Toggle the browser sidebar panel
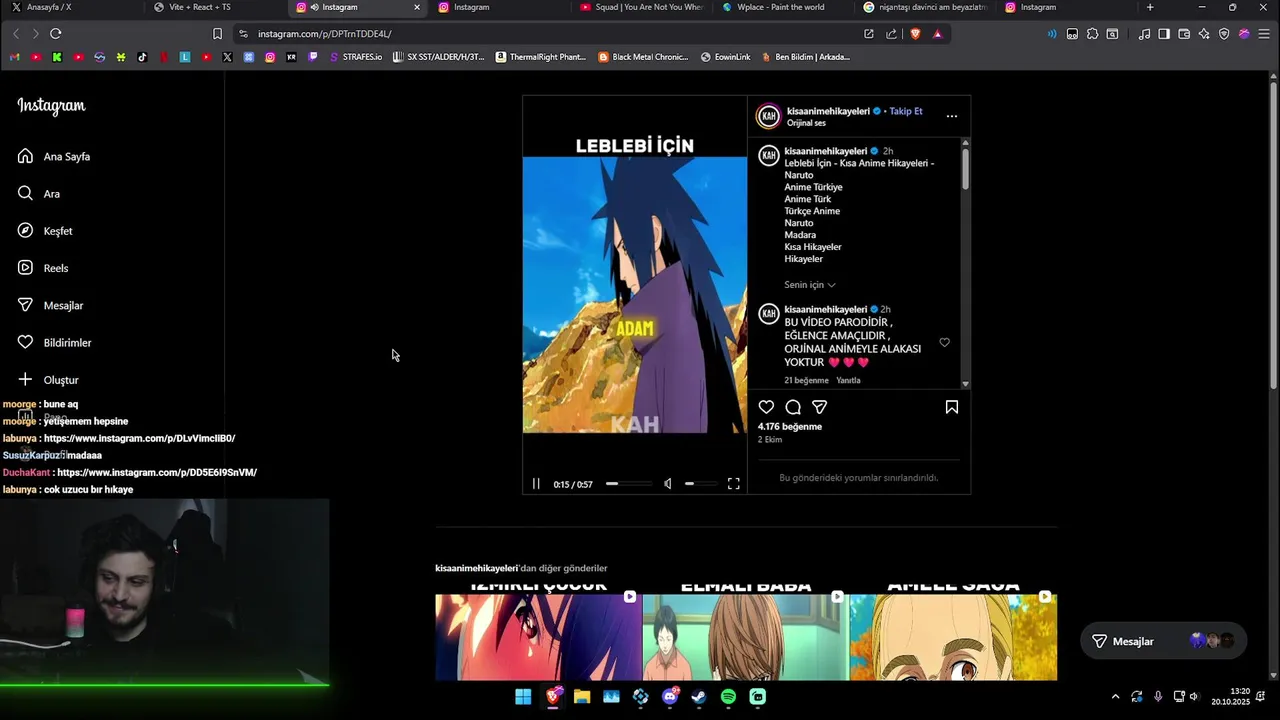Screen dimensions: 1280x720 [x=1164, y=34]
